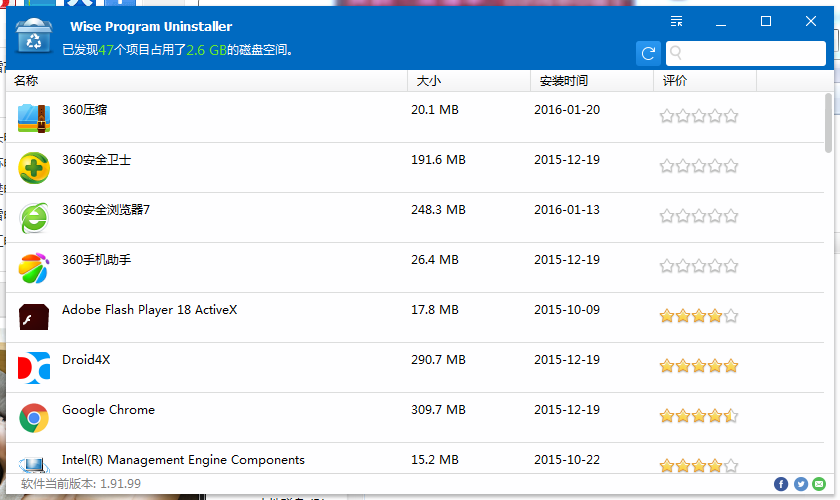Close the Wise Program Uninstaller window
This screenshot has height=500, width=840.
tap(811, 21)
